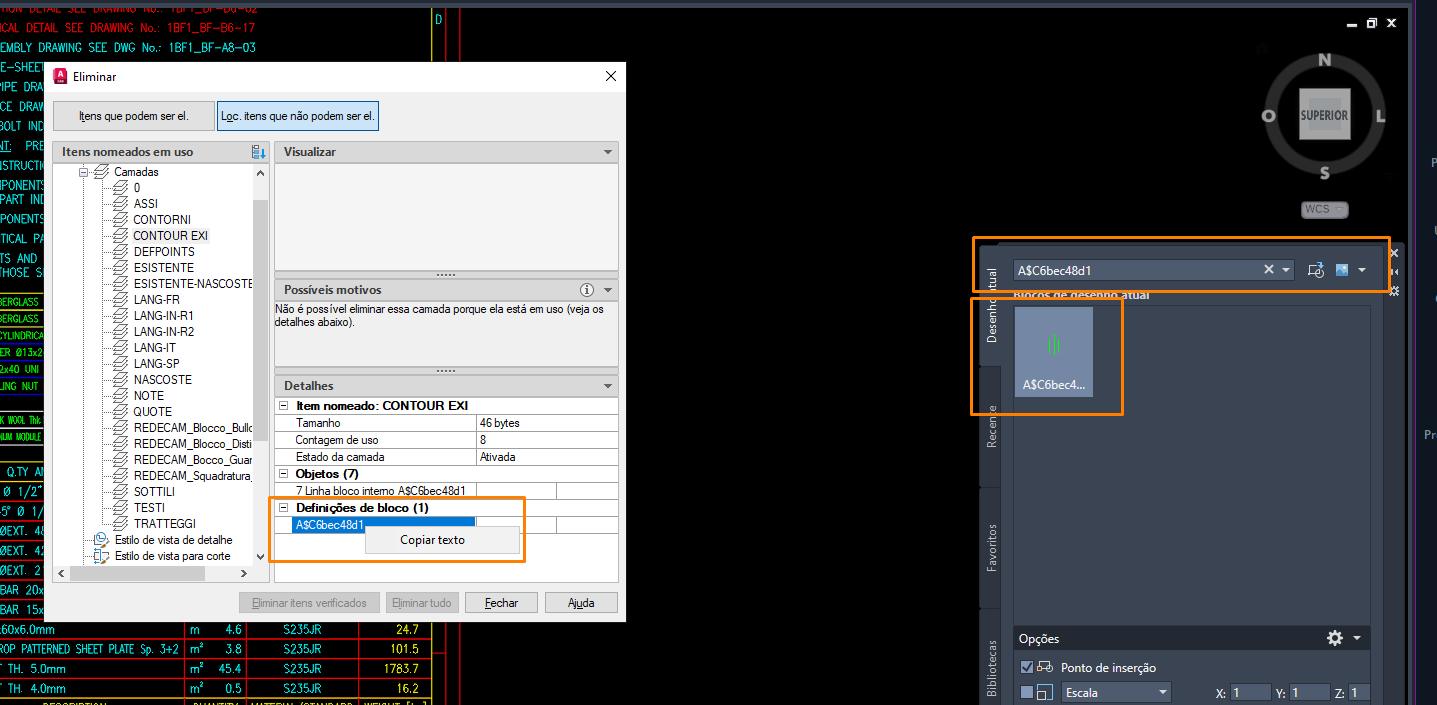The height and width of the screenshot is (705, 1437).
Task: Click the sort icon beside Itens nomeados em uso
Action: [x=259, y=152]
